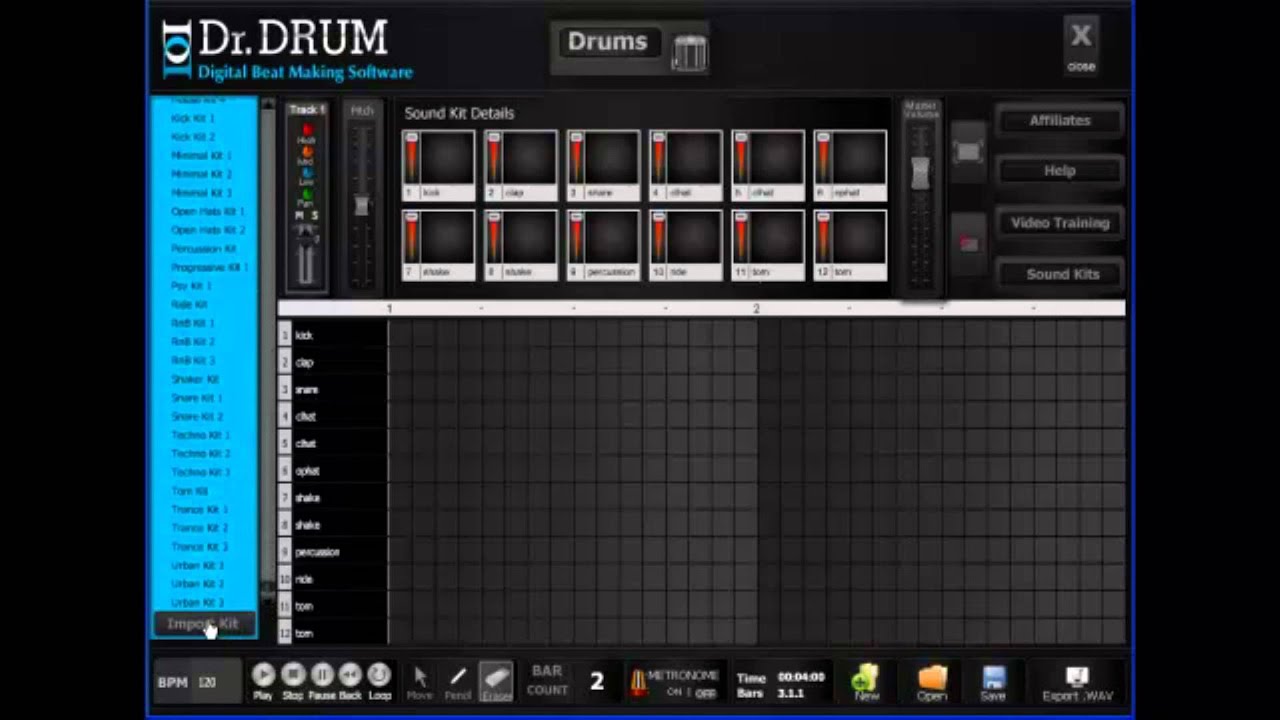Turn the metronome ON
The width and height of the screenshot is (1280, 720).
pyautogui.click(x=674, y=692)
